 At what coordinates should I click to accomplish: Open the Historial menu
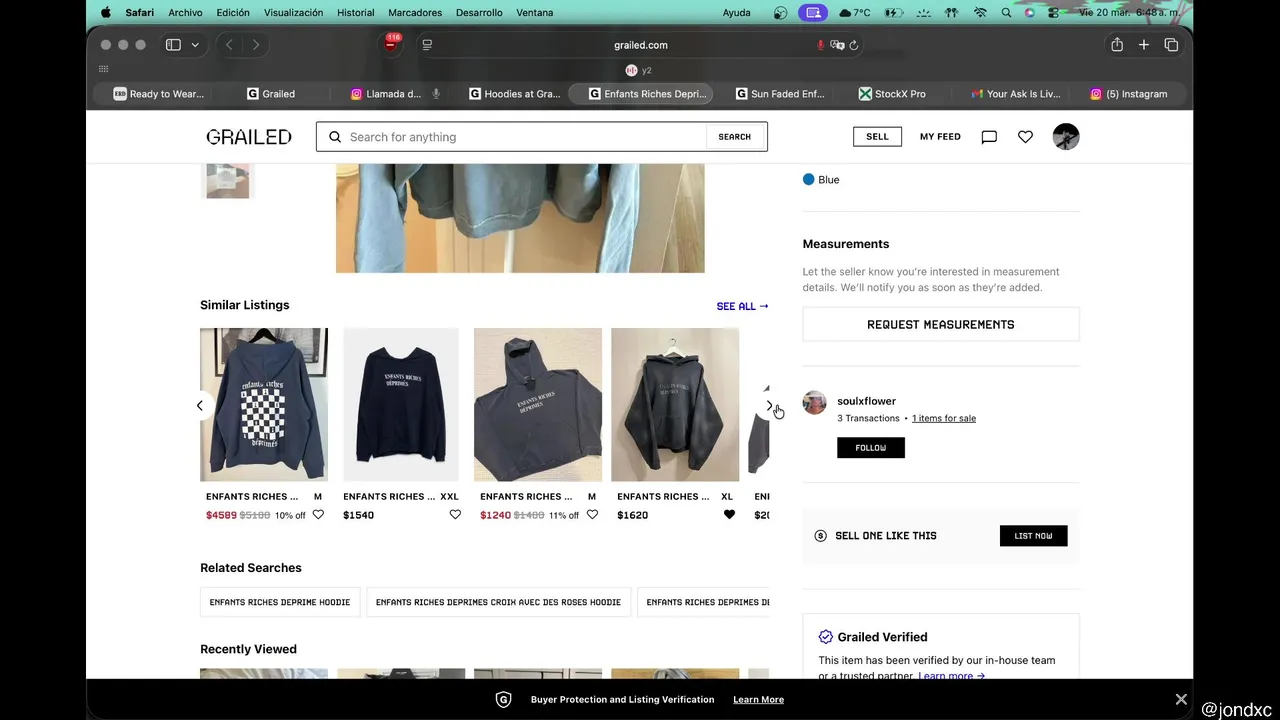(356, 12)
